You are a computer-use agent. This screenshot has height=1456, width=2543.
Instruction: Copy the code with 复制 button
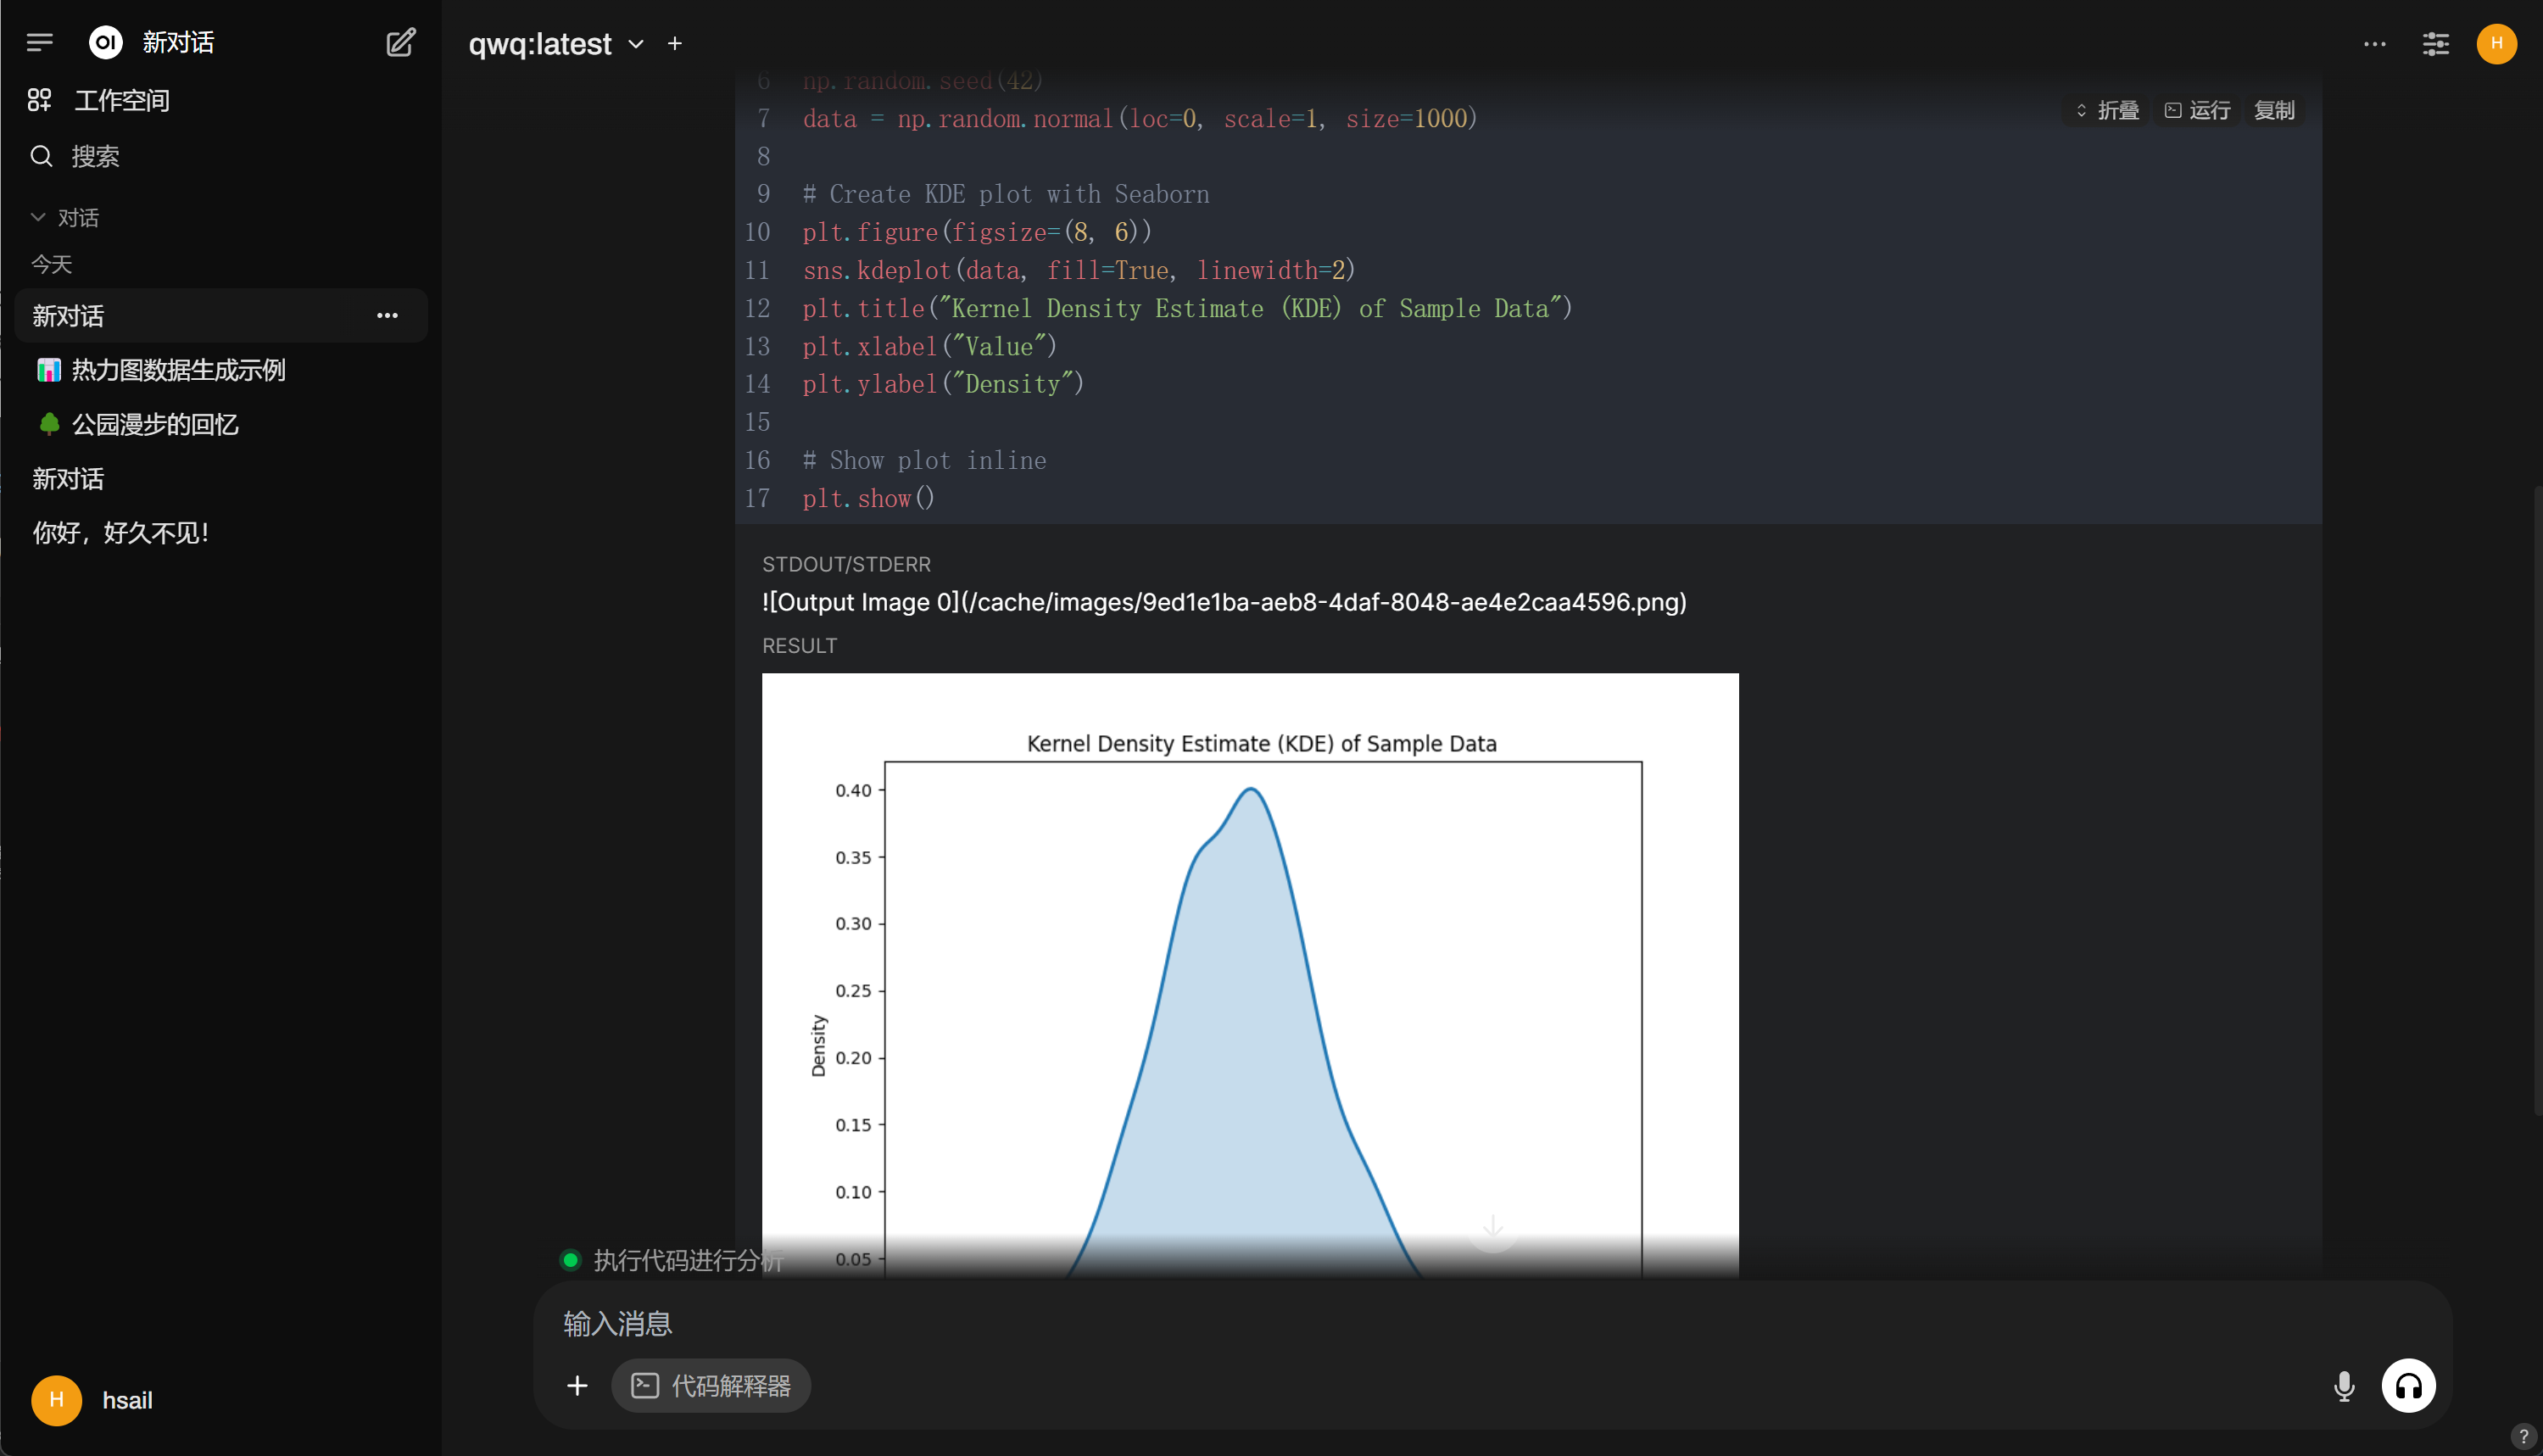[2273, 110]
